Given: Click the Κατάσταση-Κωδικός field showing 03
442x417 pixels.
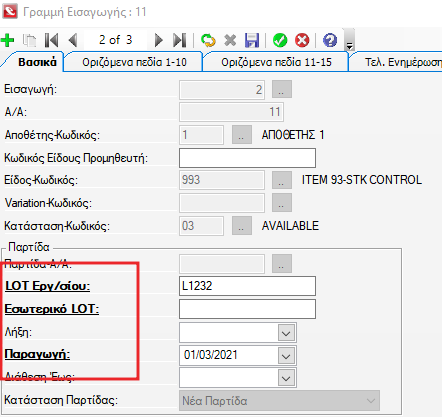Looking at the screenshot, I should [x=201, y=226].
